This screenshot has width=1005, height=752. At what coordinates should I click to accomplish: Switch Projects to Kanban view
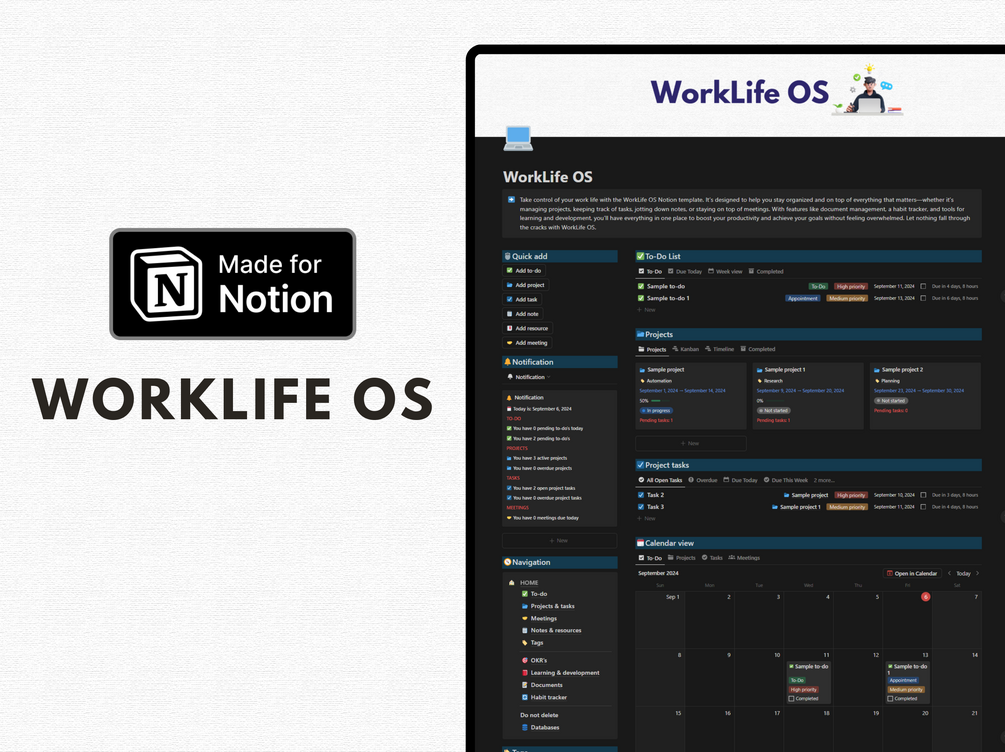coord(685,349)
